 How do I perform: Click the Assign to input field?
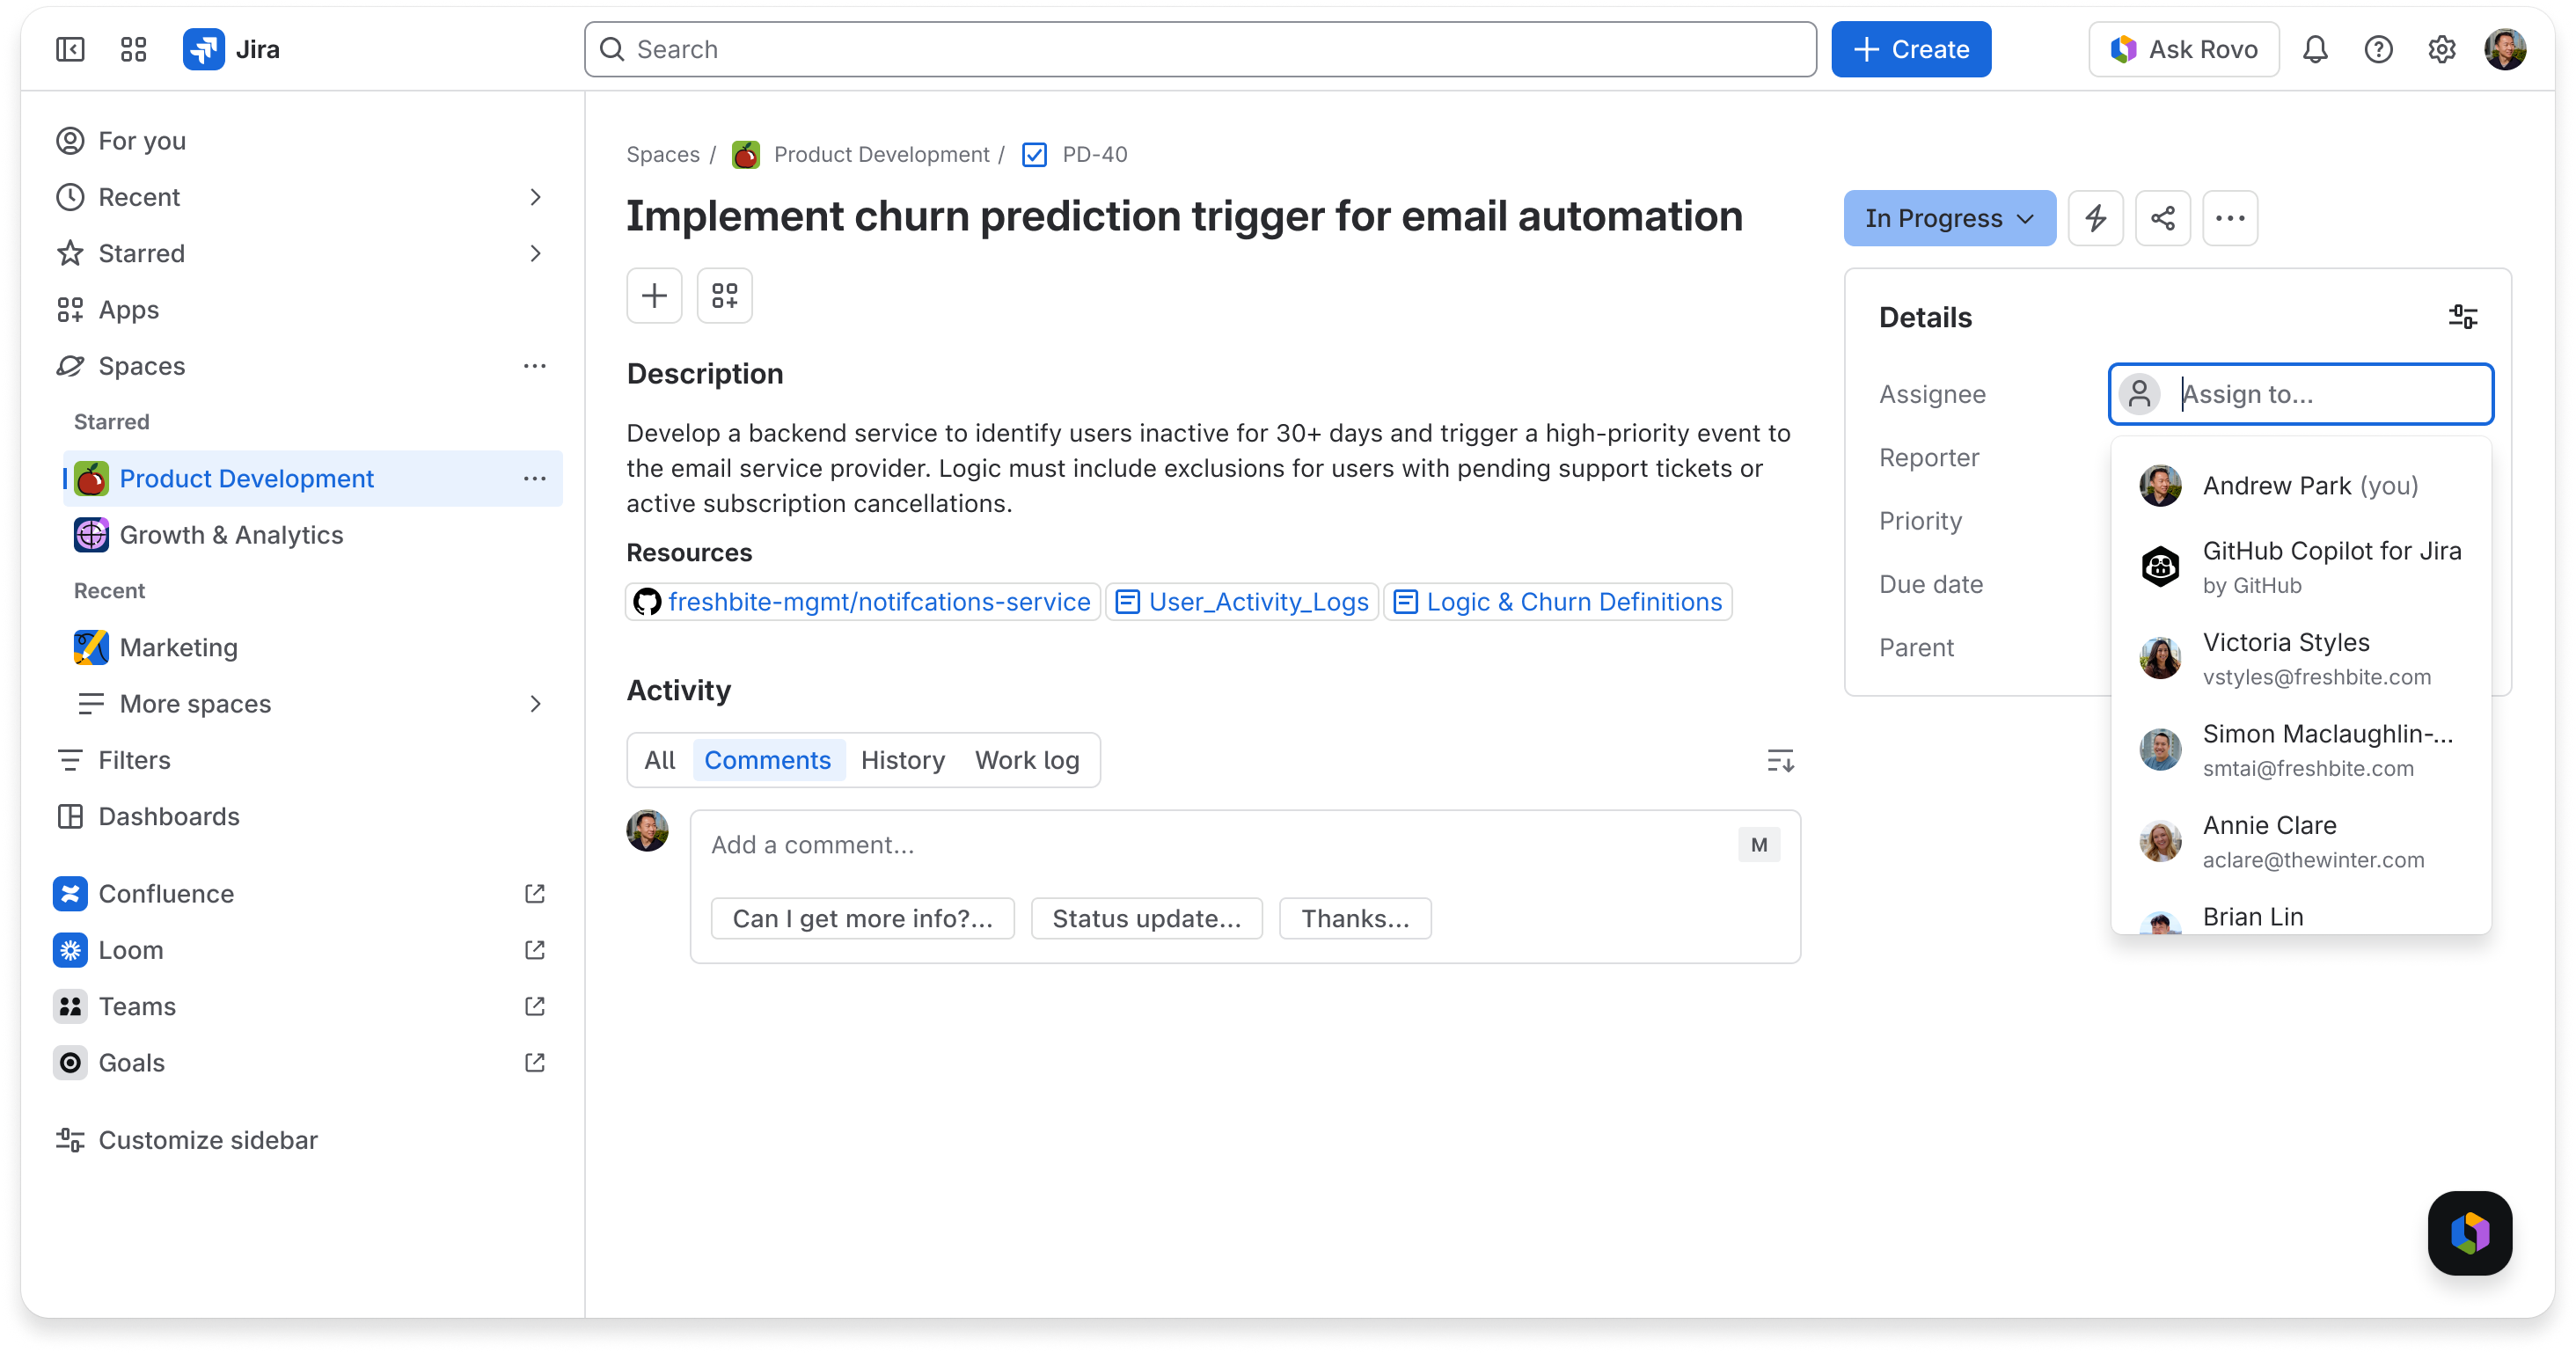point(2300,394)
